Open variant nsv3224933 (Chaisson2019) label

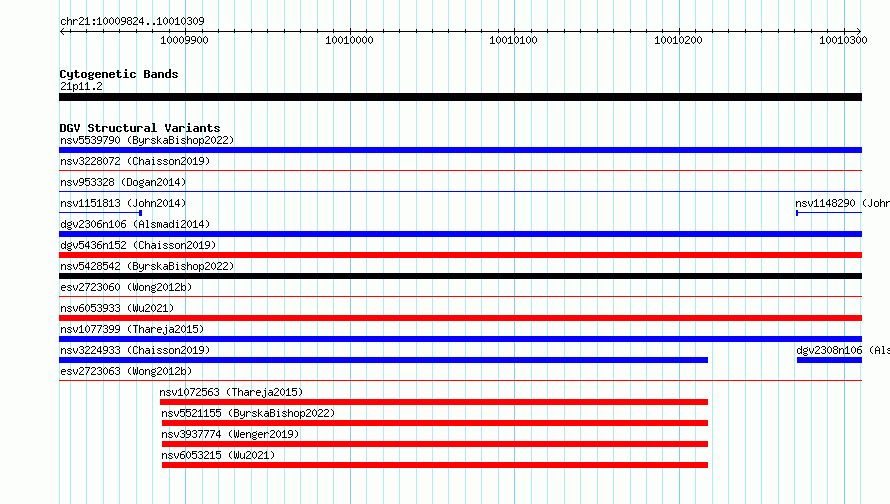tap(135, 350)
